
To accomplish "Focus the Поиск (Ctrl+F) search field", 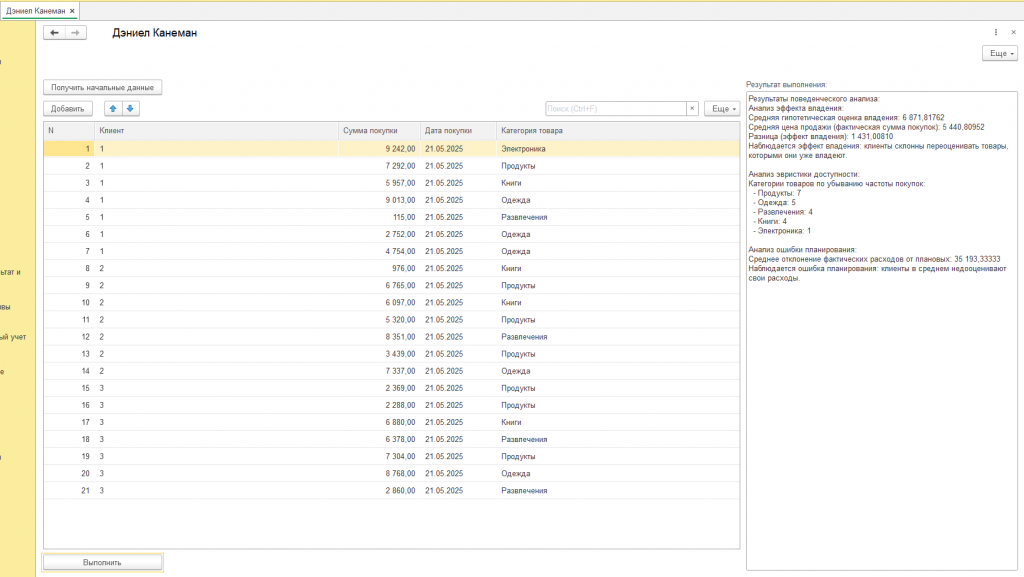I will [616, 108].
